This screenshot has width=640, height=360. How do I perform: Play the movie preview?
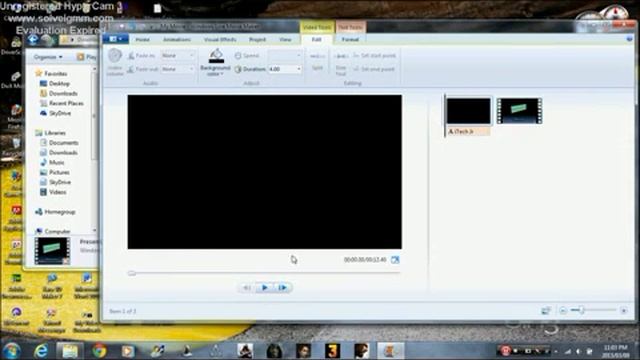264,287
